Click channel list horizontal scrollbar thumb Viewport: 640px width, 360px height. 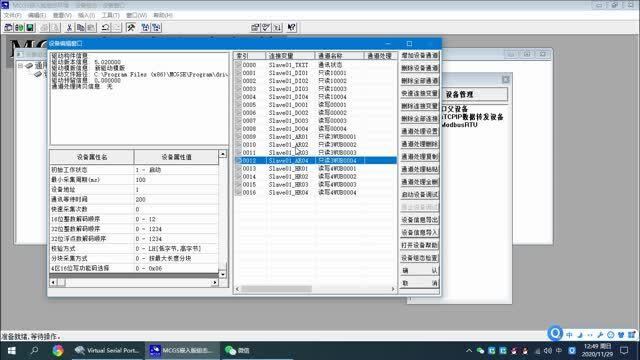(276, 289)
